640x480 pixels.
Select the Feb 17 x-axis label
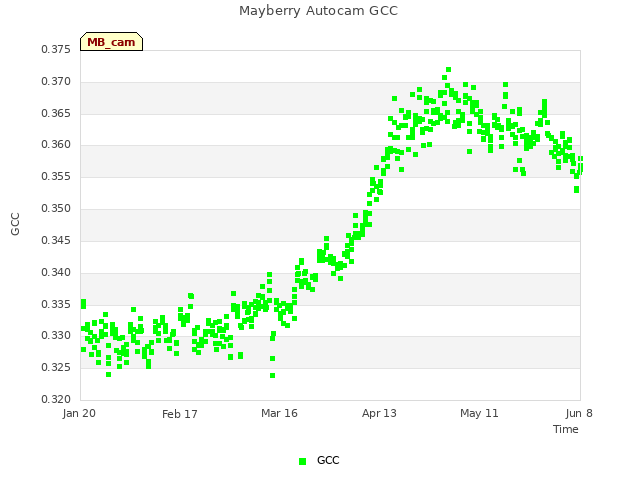coord(180,414)
